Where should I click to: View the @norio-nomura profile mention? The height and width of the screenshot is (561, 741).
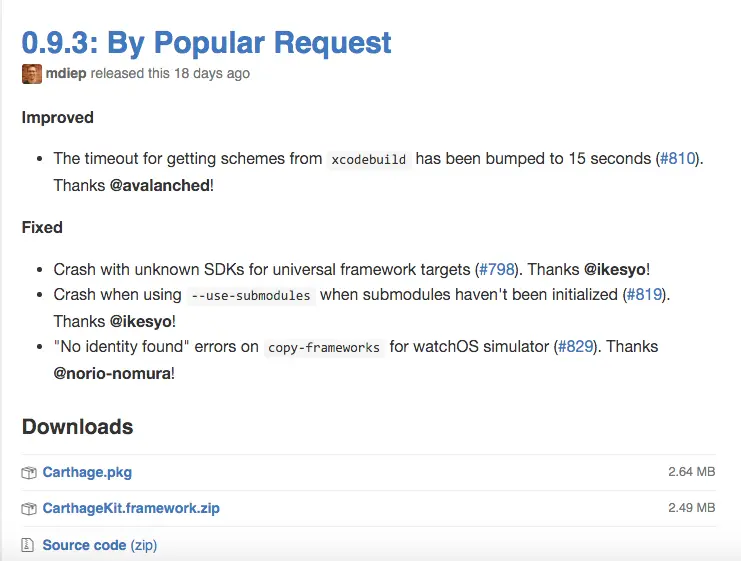click(x=112, y=373)
